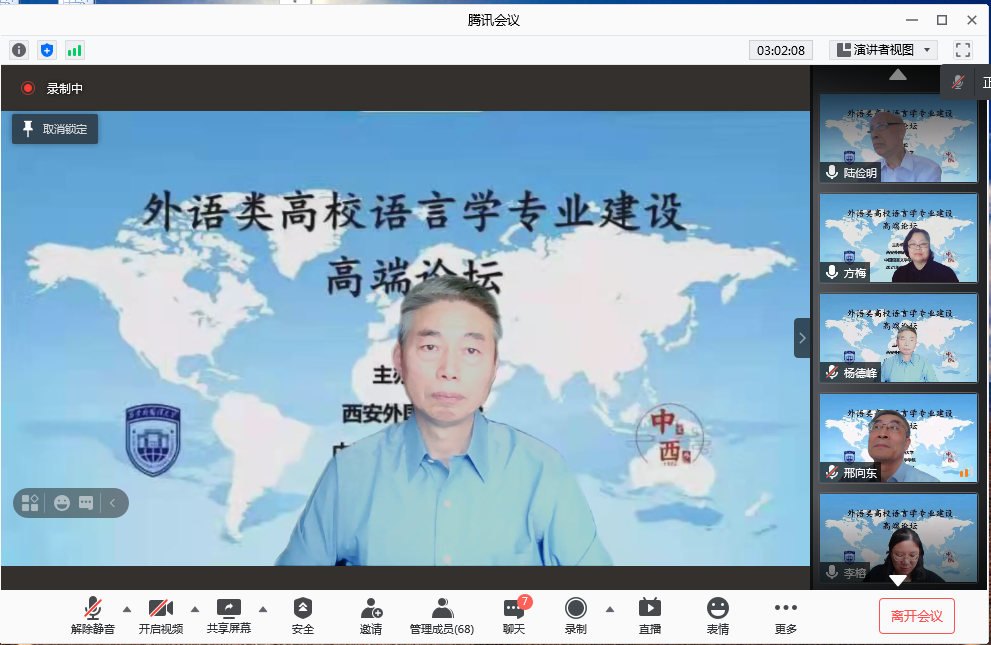Open the 更多 more menu
The image size is (991, 645).
(786, 615)
